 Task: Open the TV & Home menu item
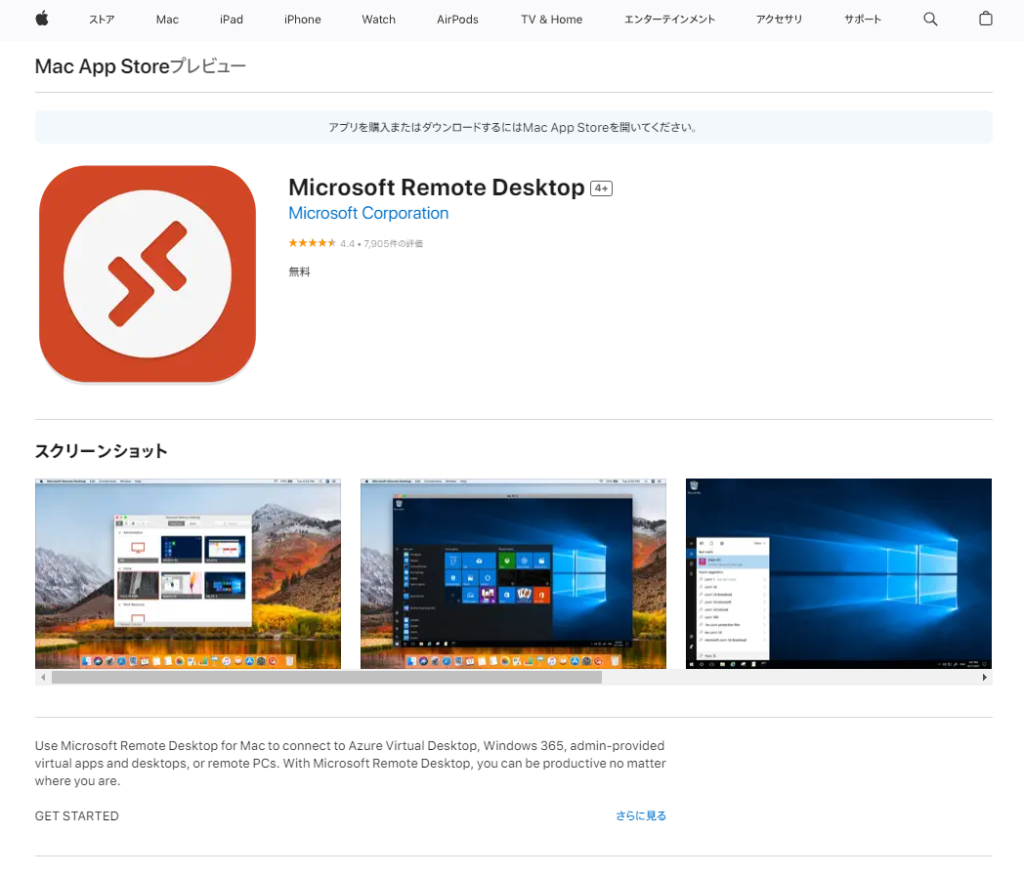click(551, 20)
